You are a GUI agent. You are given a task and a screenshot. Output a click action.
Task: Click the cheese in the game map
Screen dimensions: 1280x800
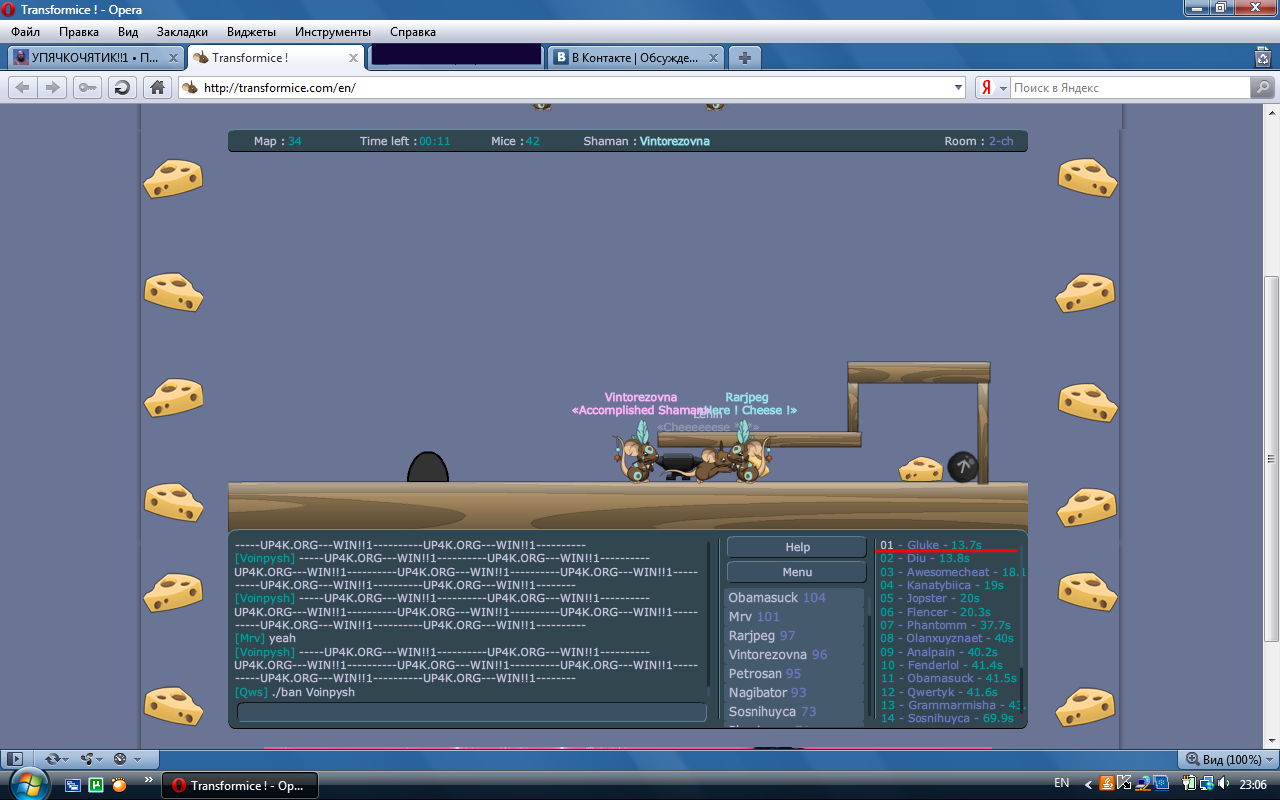(920, 468)
